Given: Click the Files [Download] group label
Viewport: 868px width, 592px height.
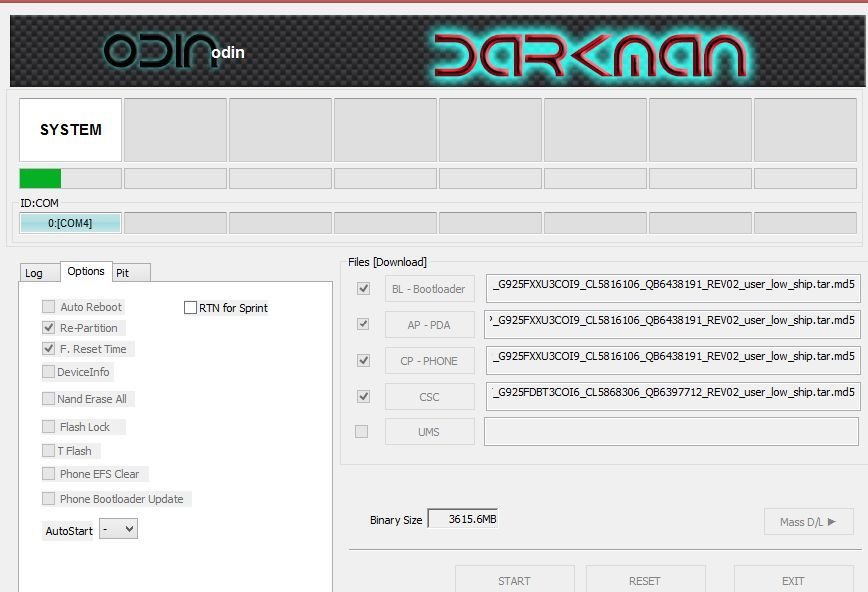Looking at the screenshot, I should [x=387, y=262].
